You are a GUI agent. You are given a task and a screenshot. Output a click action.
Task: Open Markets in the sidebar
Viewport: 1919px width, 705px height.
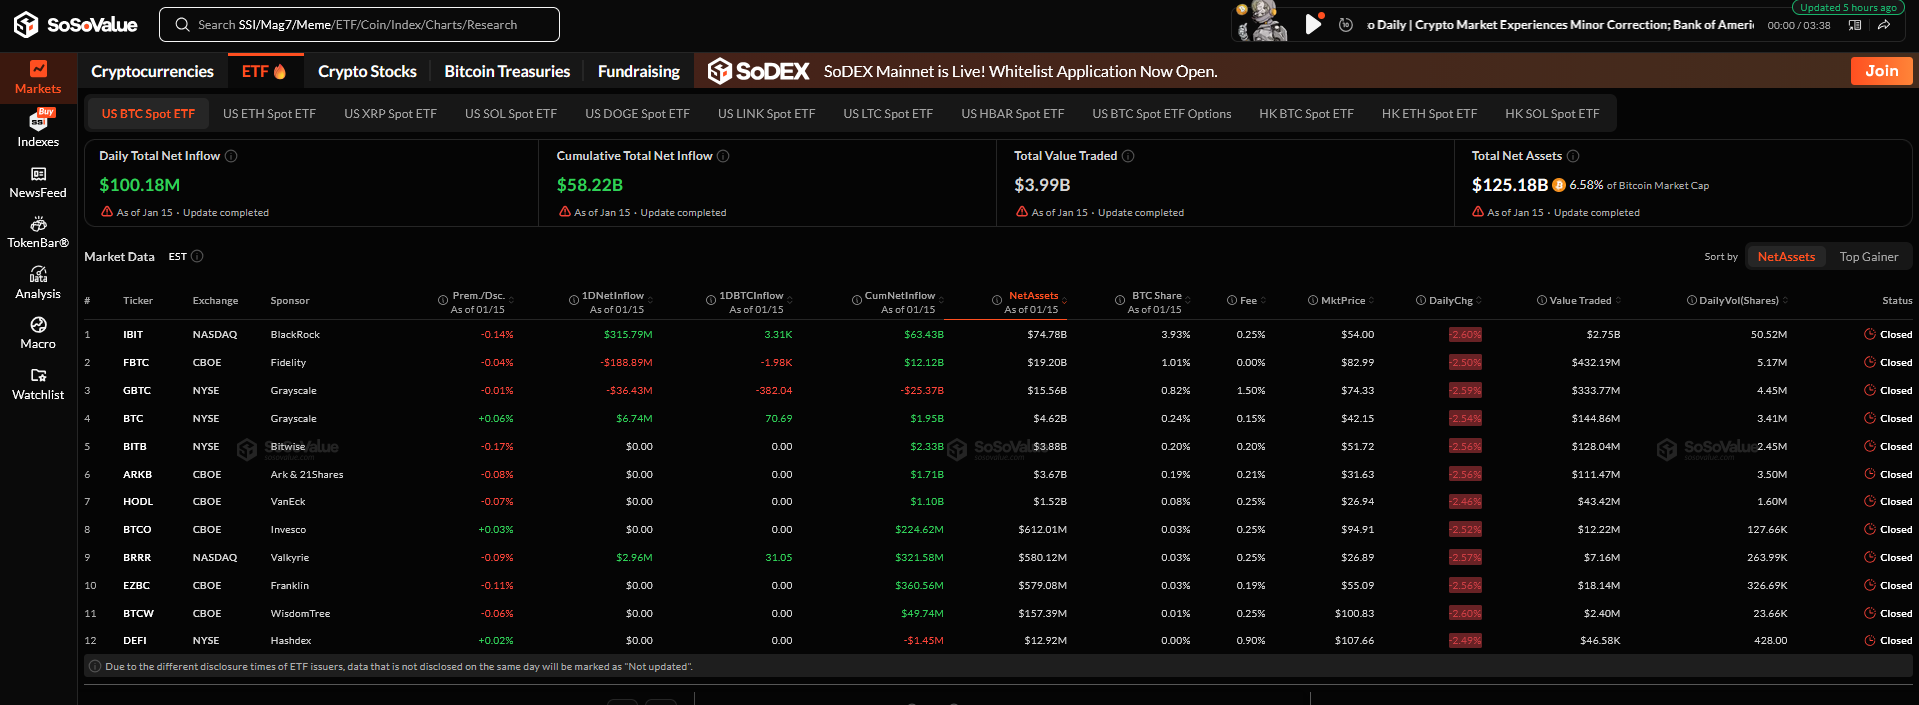(x=38, y=77)
